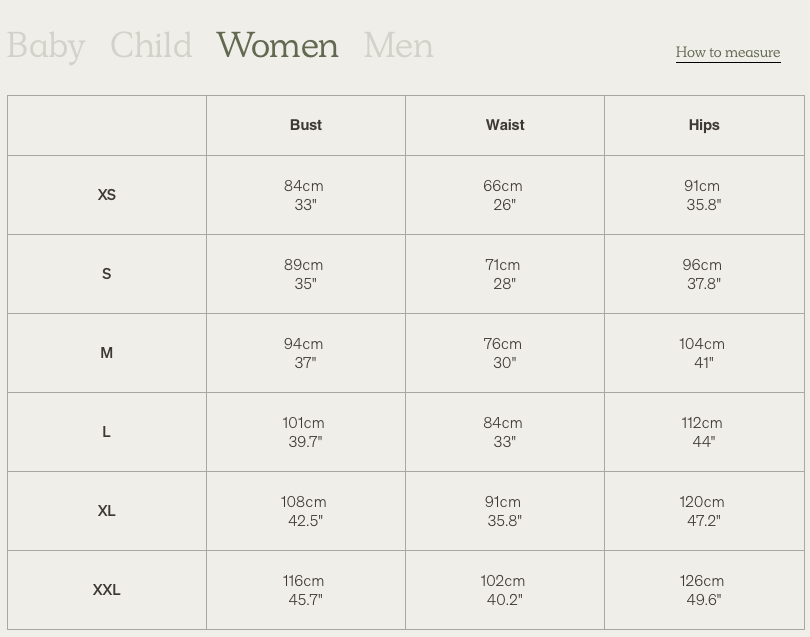
Task: Click the Waist column header
Action: pos(505,125)
